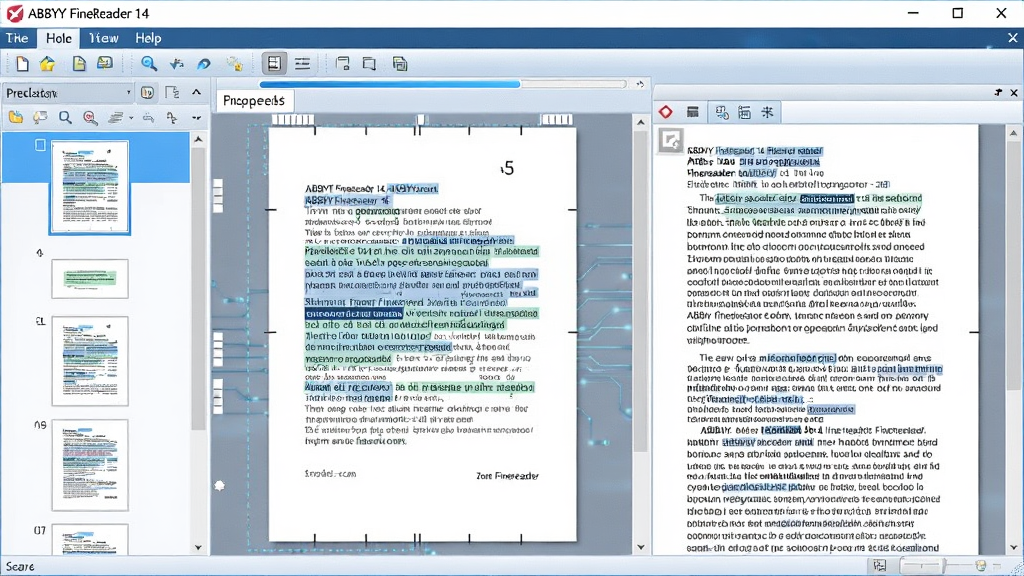
Task: Toggle the first highlighted icon in text pane toolbar
Action: (722, 112)
